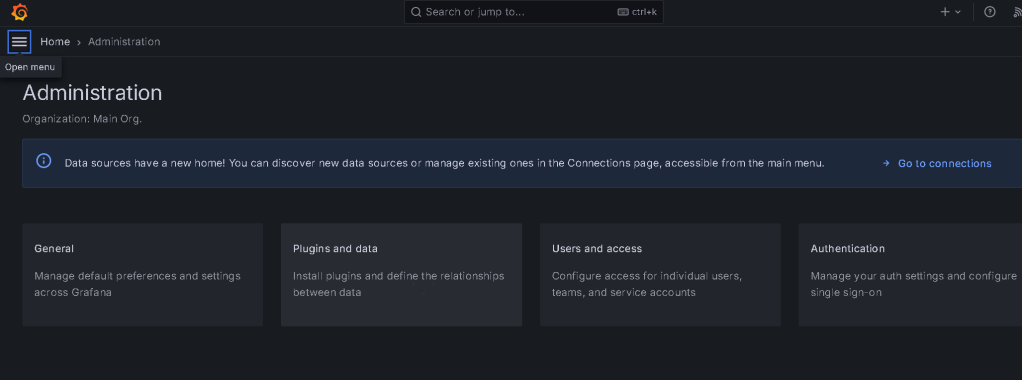Follow the Go to connections link
1022x380 pixels.
(x=937, y=164)
